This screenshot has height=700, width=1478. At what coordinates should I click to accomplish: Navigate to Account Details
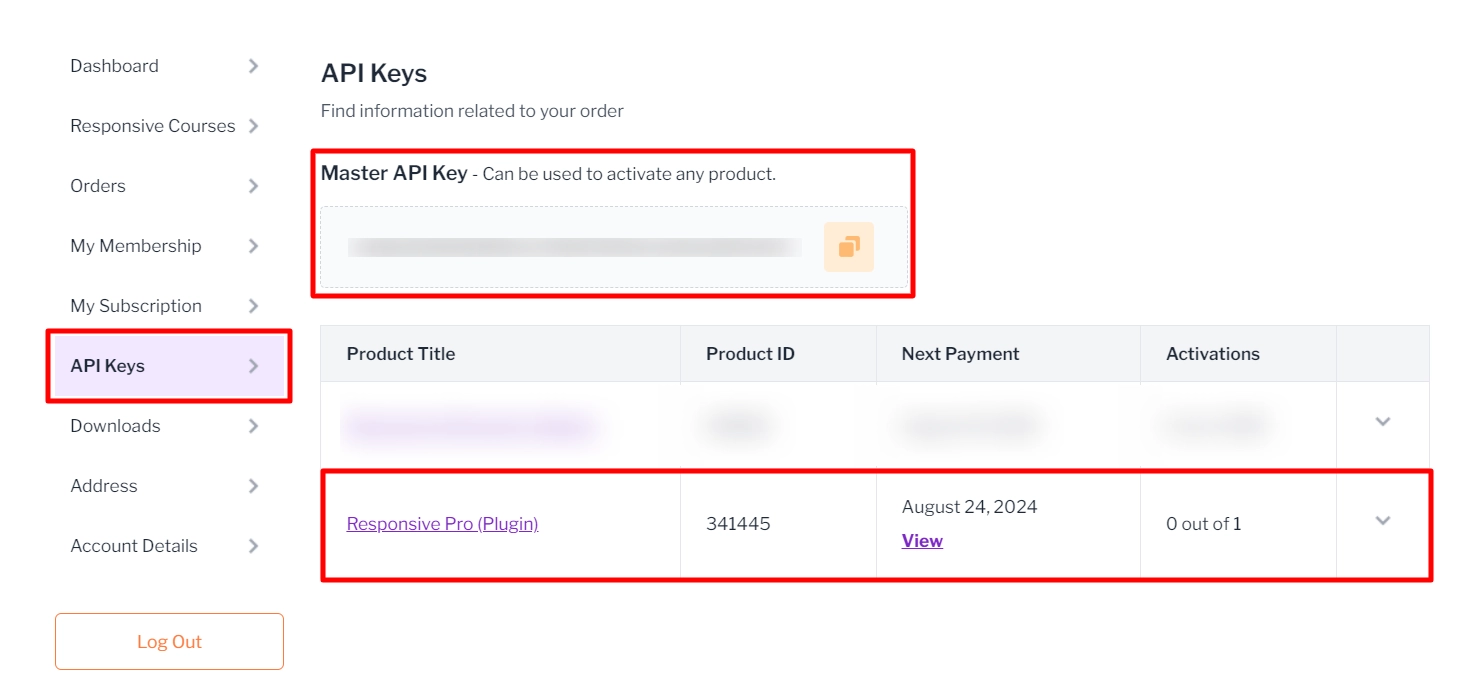(133, 546)
